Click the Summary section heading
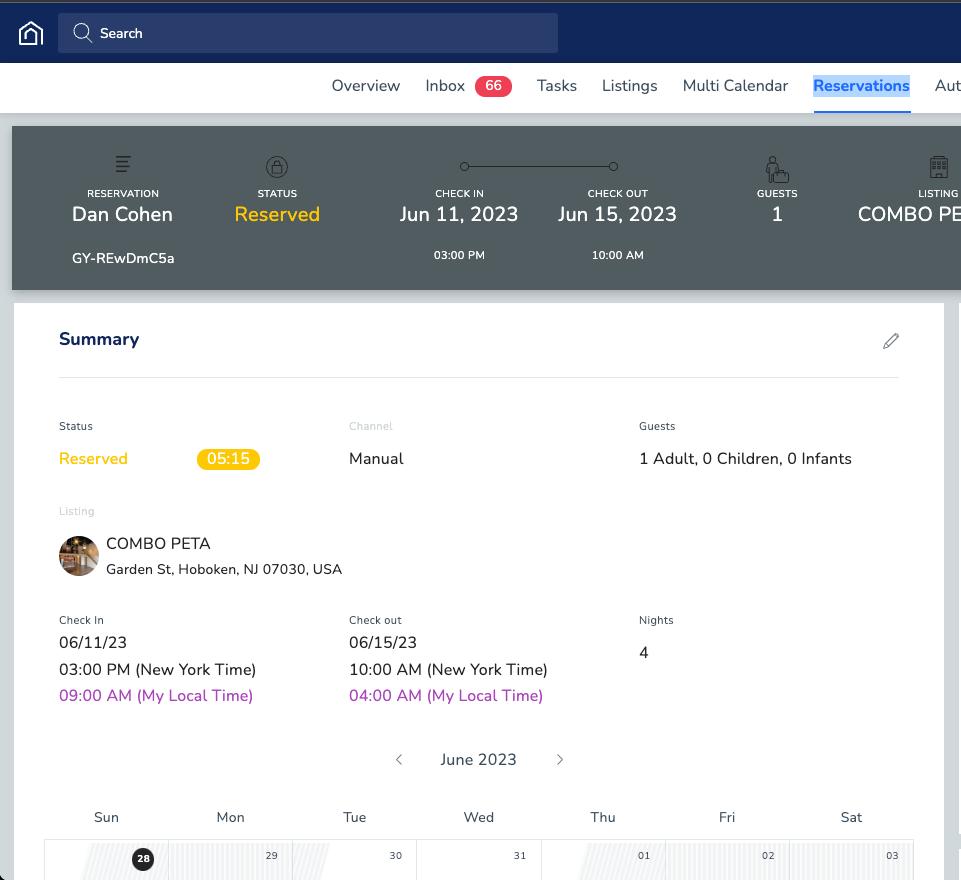Screen dimensions: 961x880 tap(99, 339)
